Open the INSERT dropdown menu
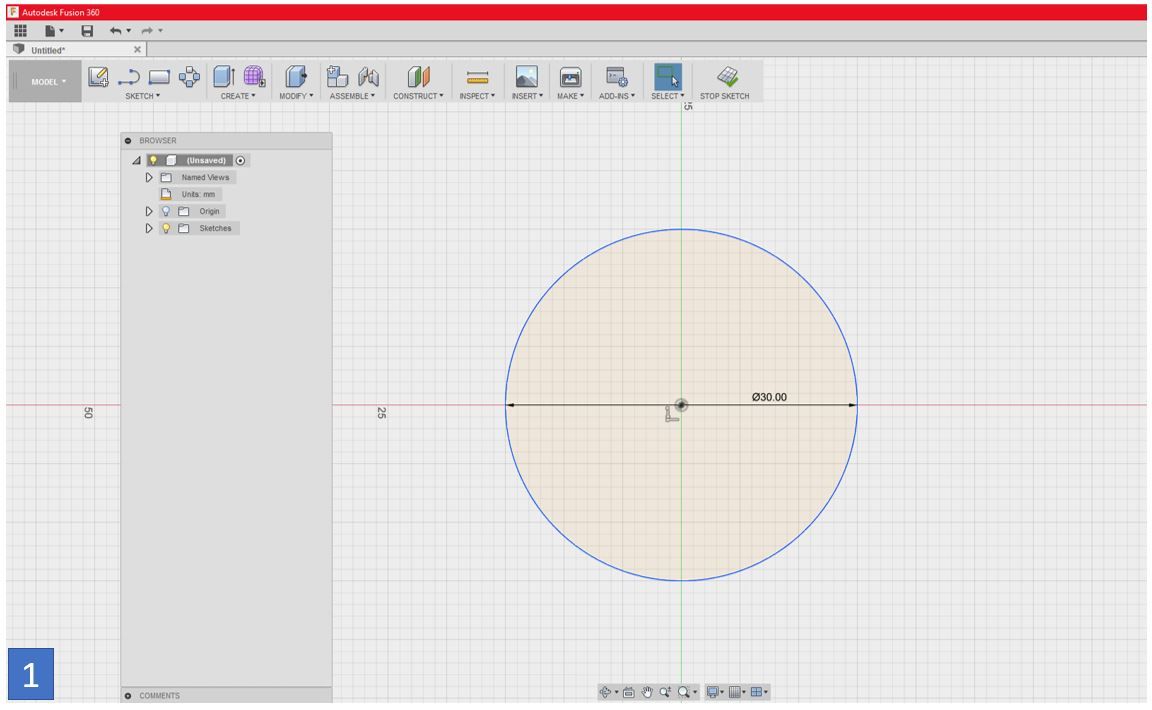This screenshot has width=1152, height=710. click(x=528, y=96)
